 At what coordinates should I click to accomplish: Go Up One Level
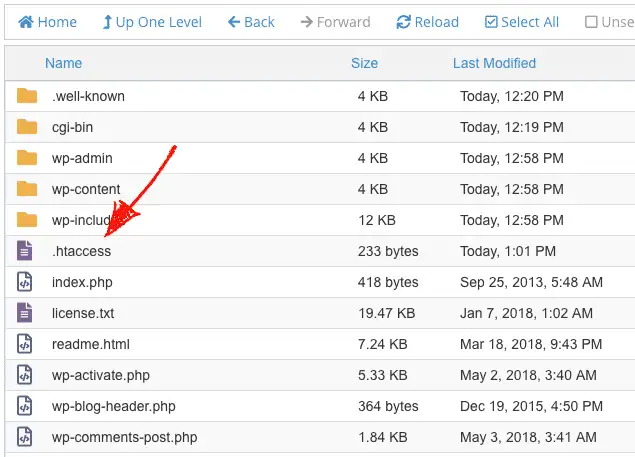click(x=151, y=21)
